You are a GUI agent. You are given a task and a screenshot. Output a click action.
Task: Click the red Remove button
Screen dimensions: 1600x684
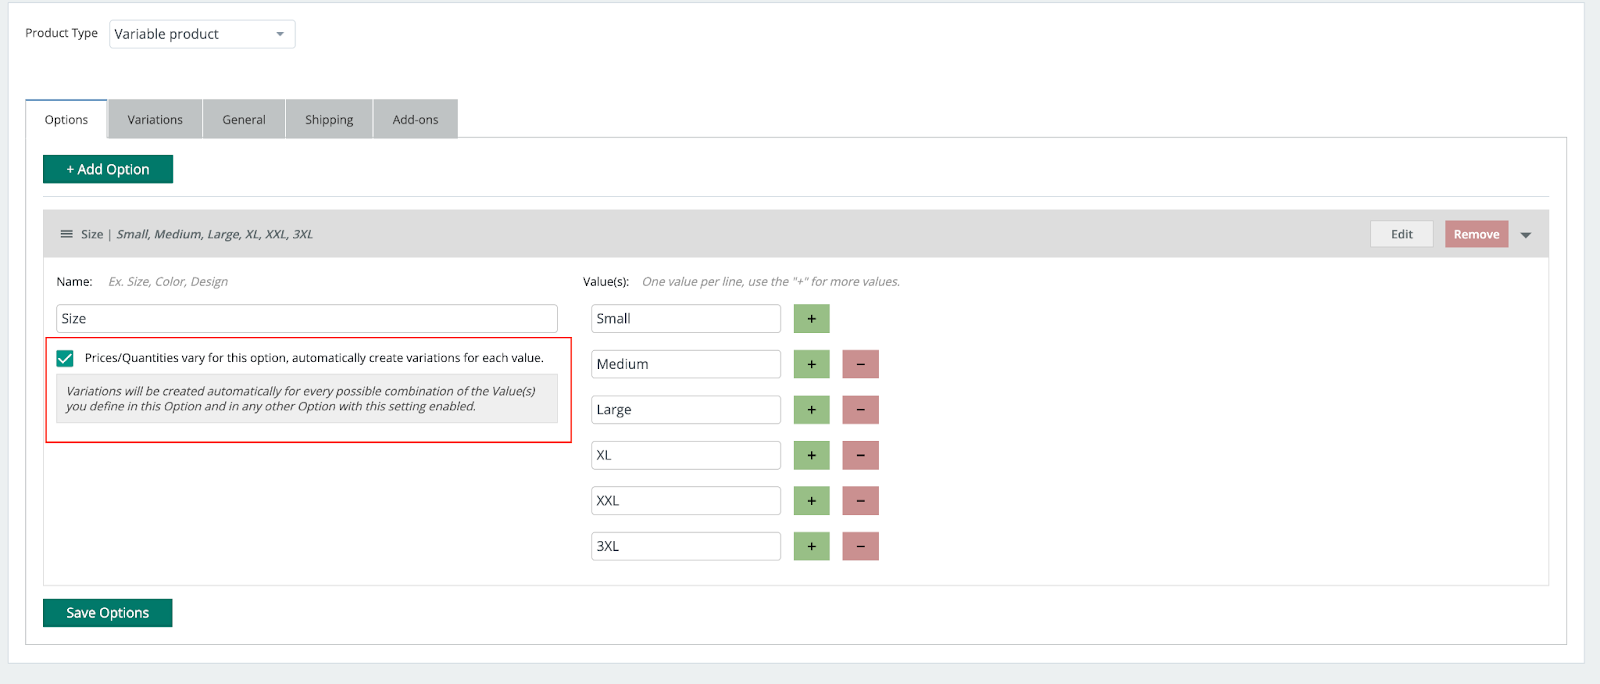[1476, 234]
